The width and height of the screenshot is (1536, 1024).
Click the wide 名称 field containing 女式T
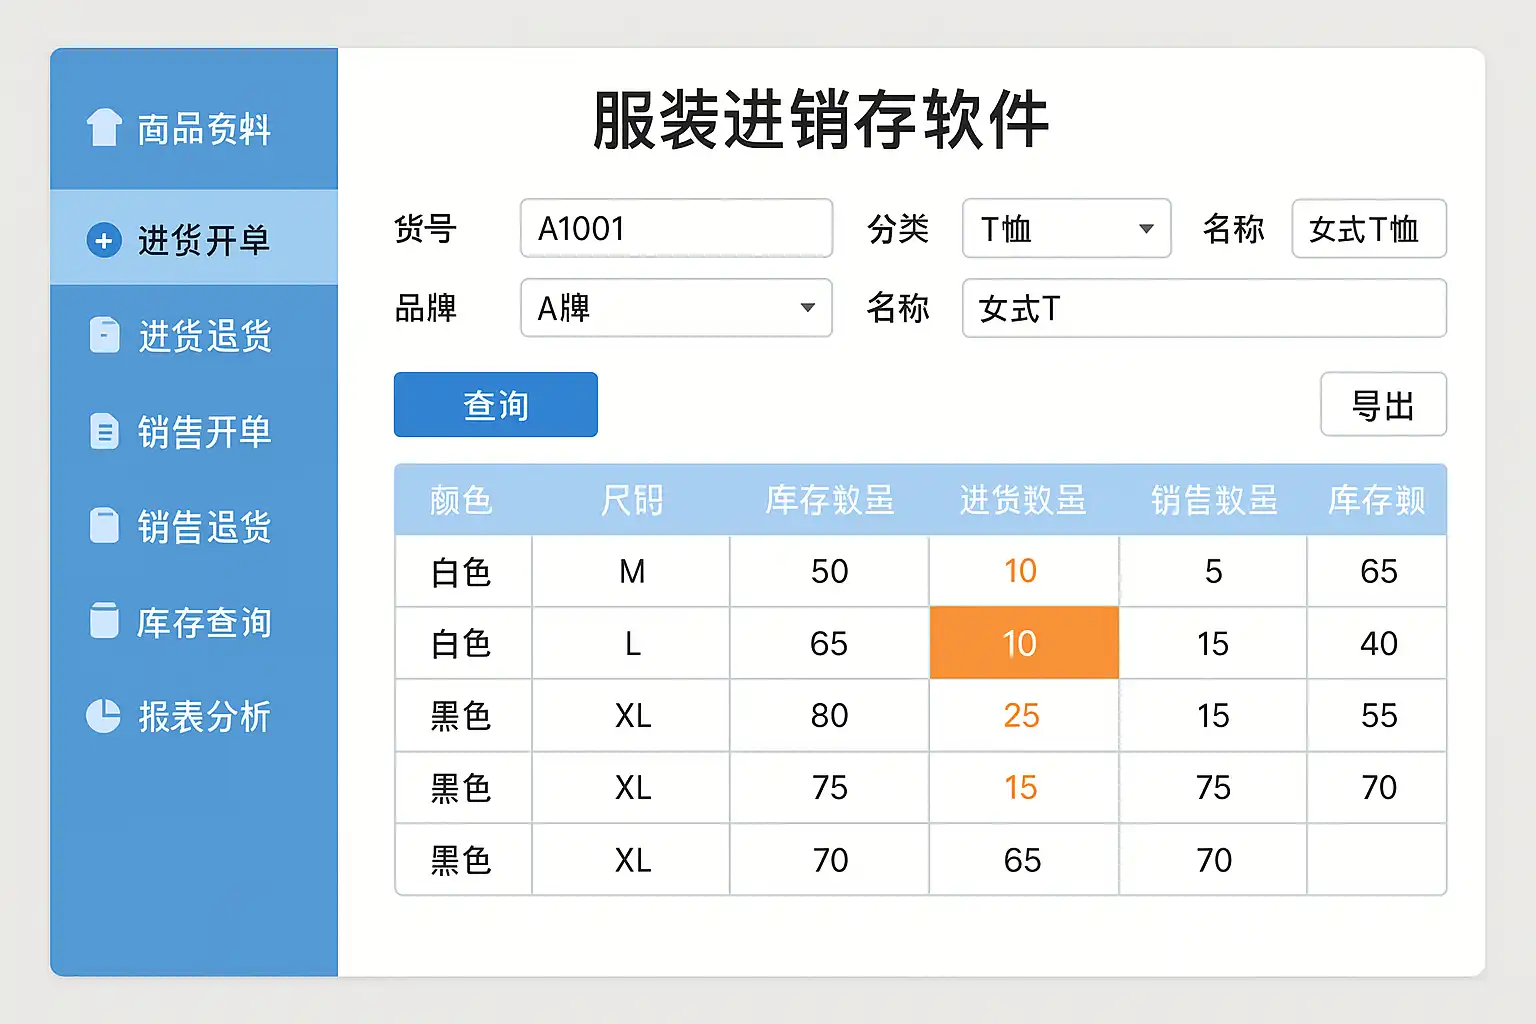tap(1203, 308)
